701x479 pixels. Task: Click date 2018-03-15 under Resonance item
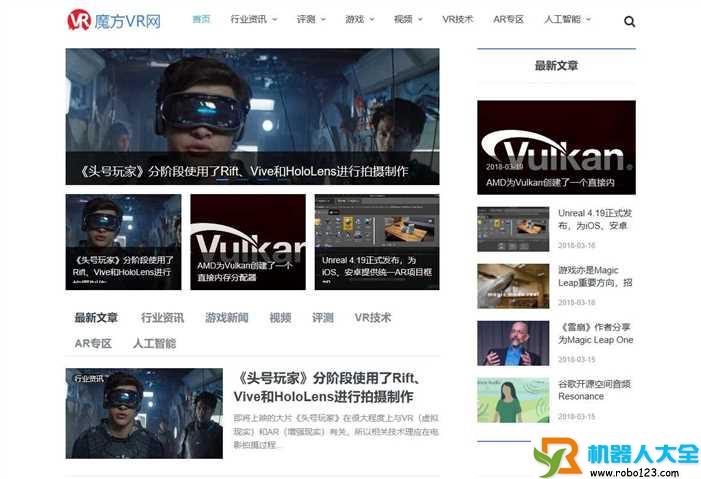click(577, 416)
